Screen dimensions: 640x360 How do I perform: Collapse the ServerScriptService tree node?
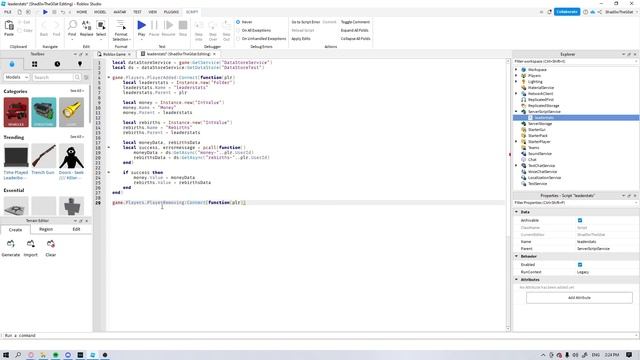coord(516,111)
